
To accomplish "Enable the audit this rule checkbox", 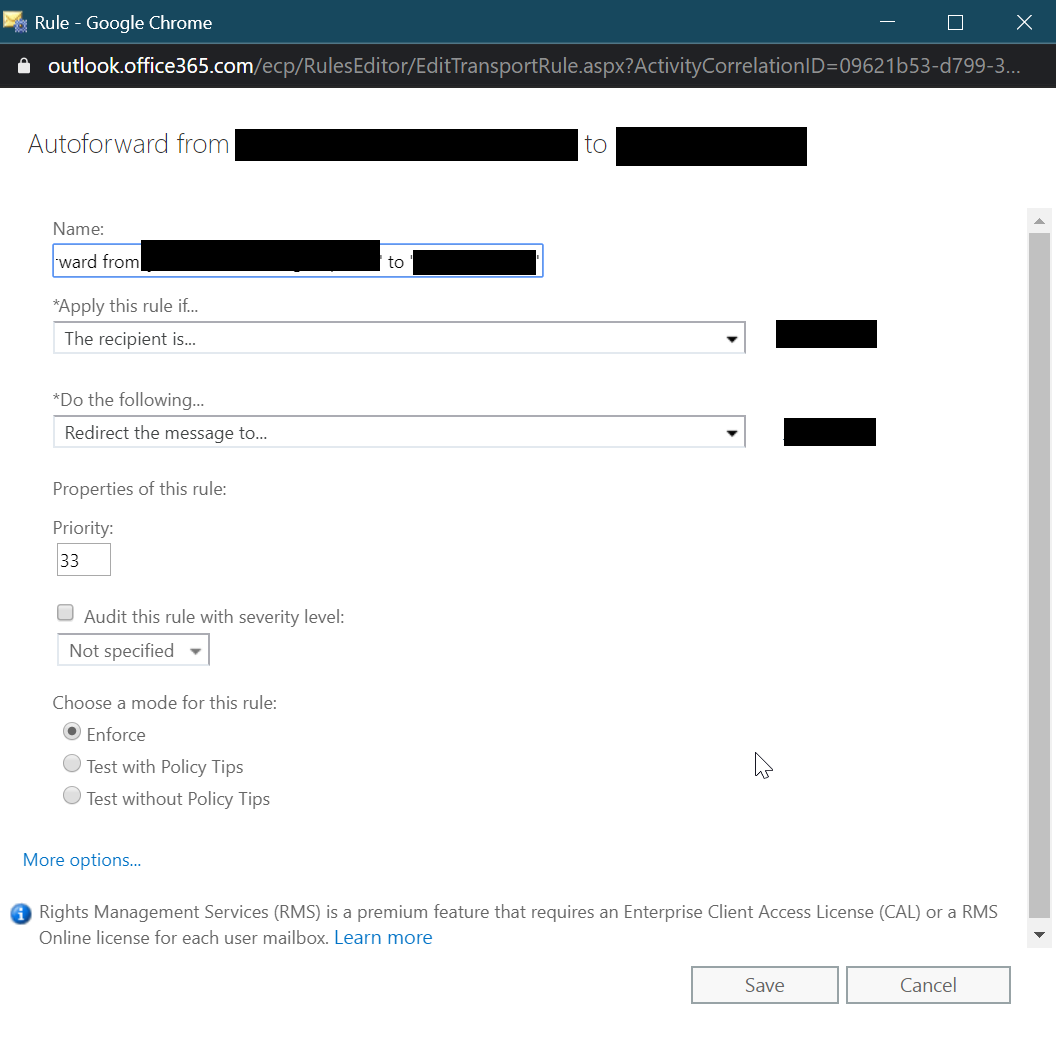I will coord(65,611).
